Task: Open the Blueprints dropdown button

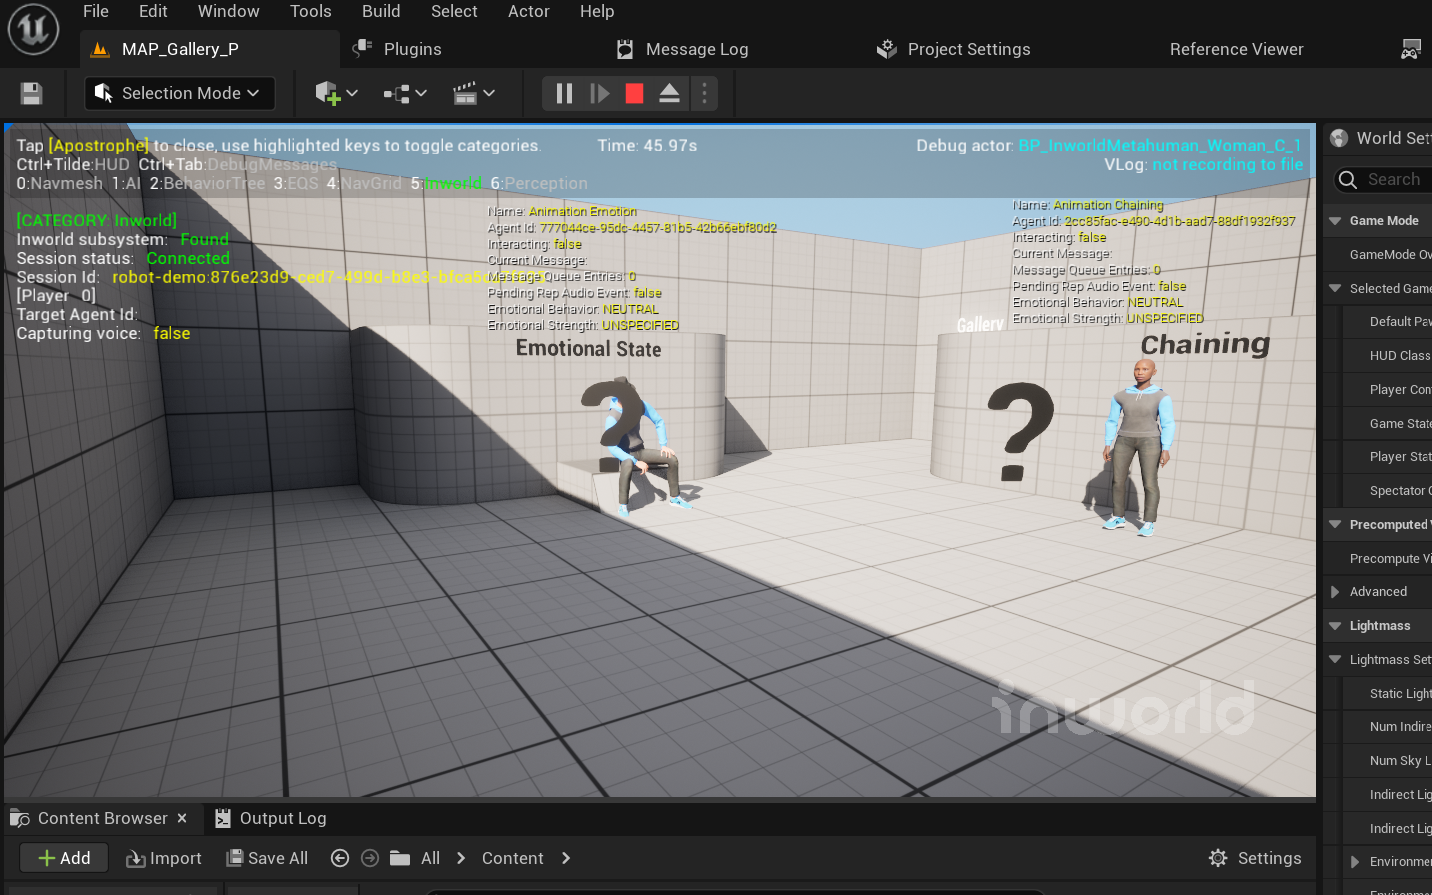Action: coord(405,93)
